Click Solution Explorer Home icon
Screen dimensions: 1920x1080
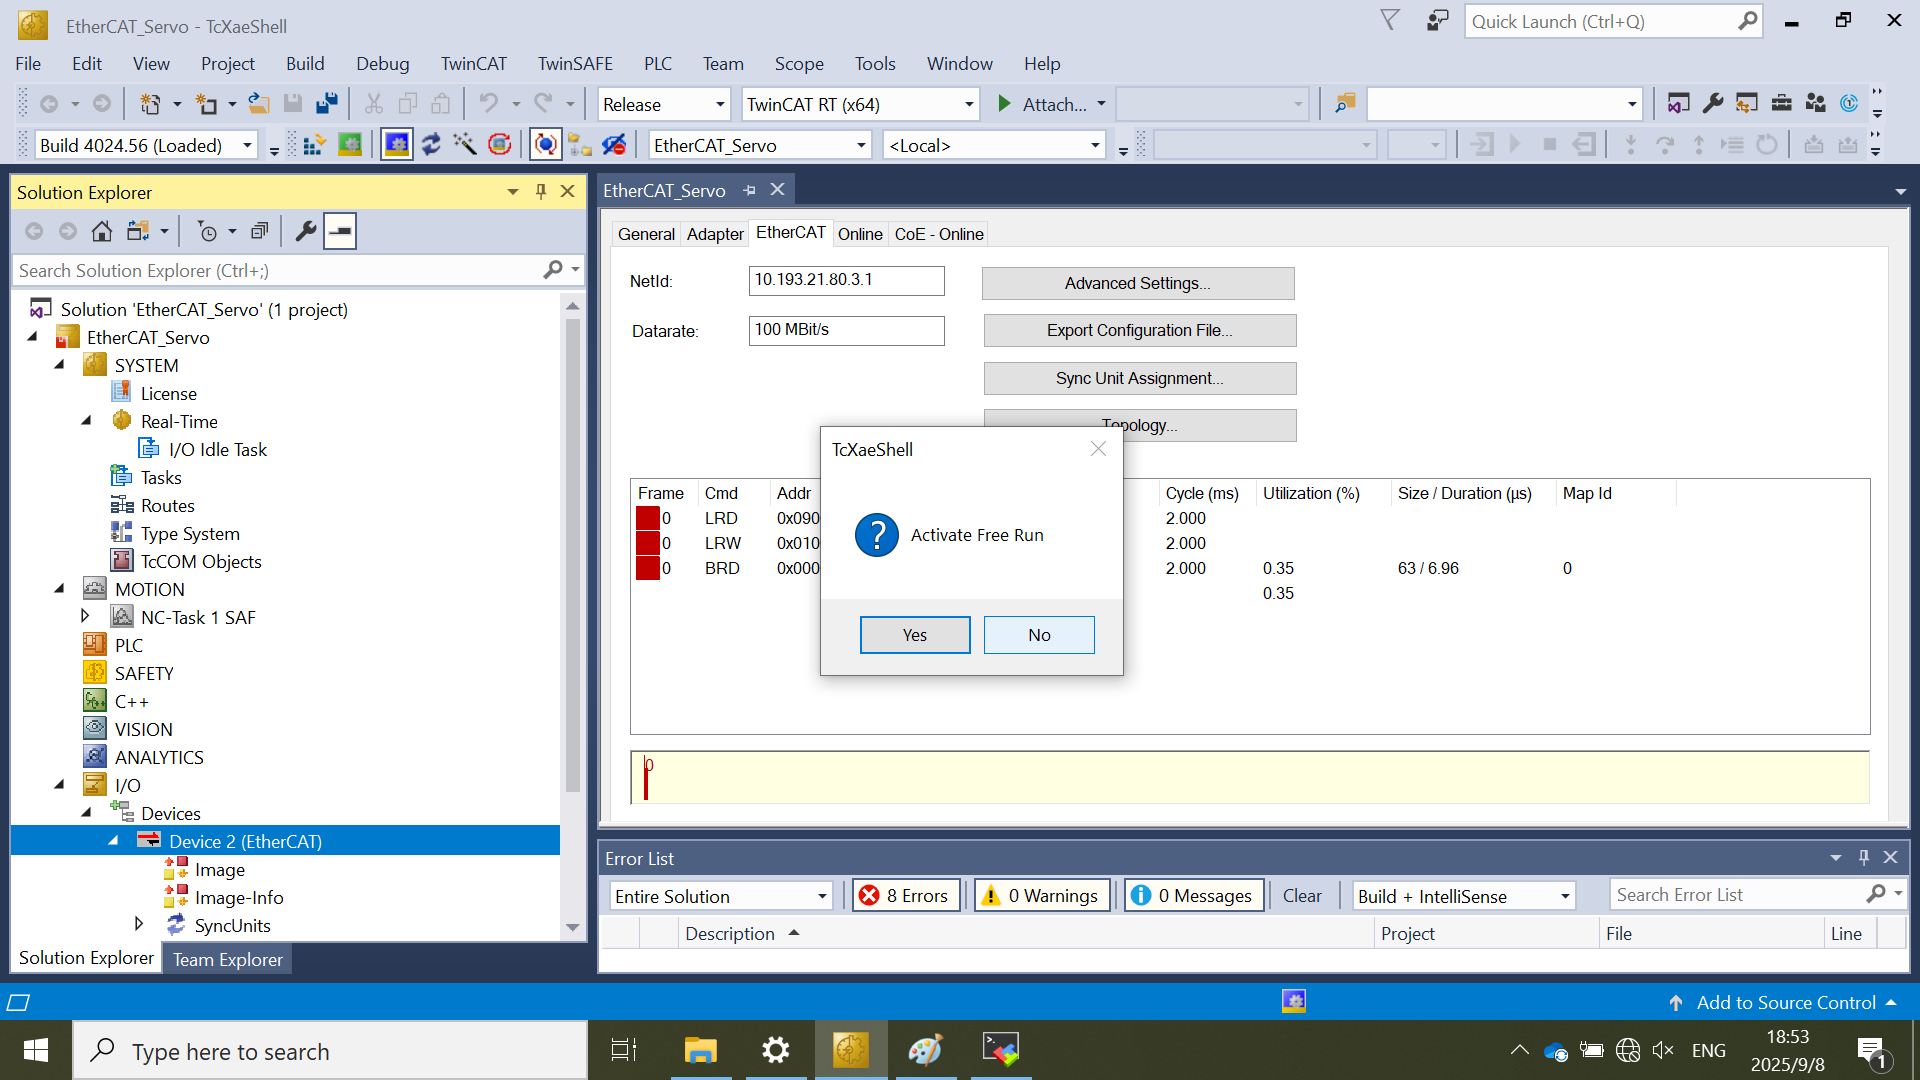[101, 232]
